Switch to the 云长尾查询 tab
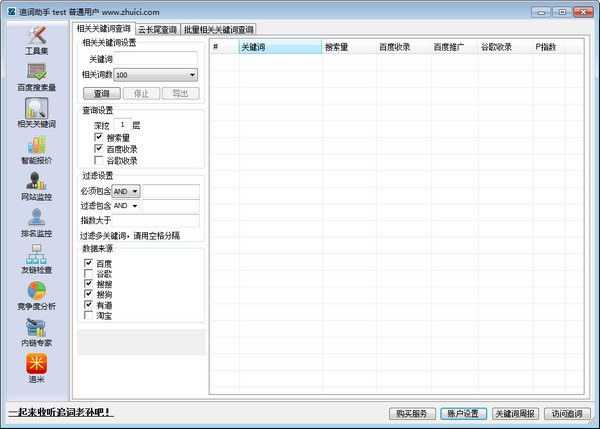This screenshot has width=600, height=429. coord(157,29)
